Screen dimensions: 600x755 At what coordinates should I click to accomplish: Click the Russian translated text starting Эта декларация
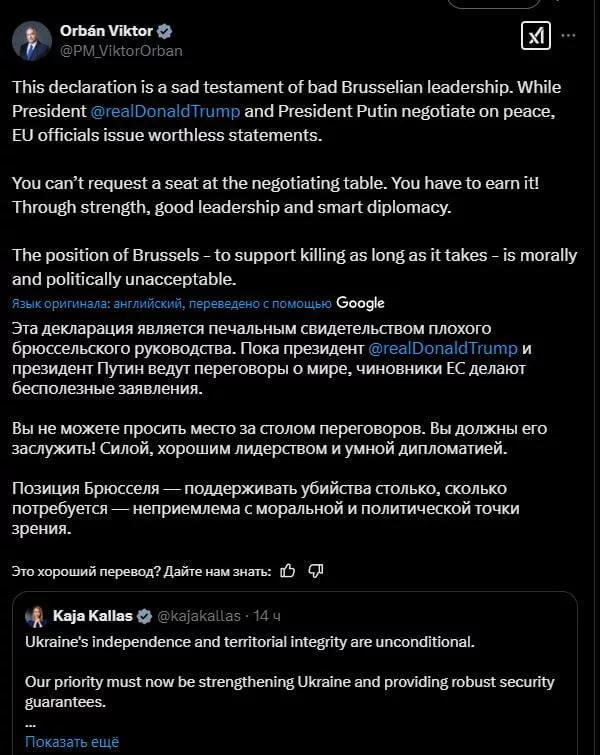point(260,339)
